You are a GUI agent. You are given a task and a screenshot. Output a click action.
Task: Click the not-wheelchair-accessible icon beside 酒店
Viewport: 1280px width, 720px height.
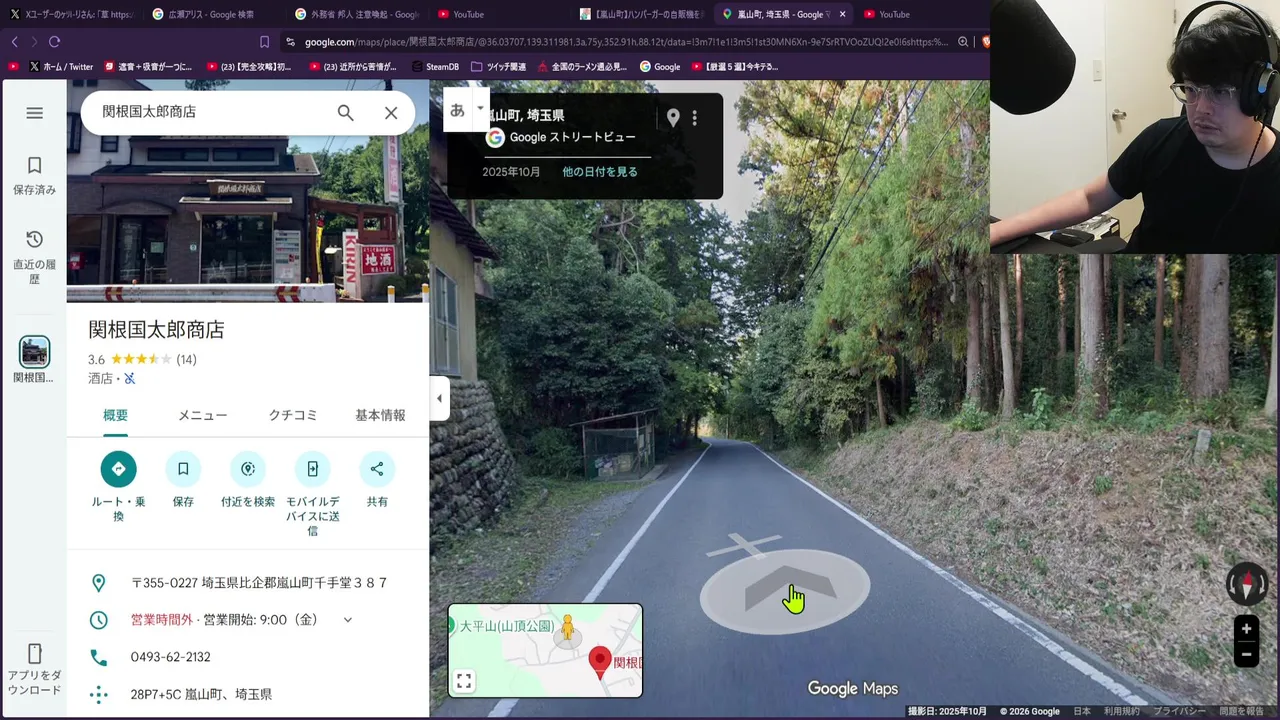tap(129, 379)
